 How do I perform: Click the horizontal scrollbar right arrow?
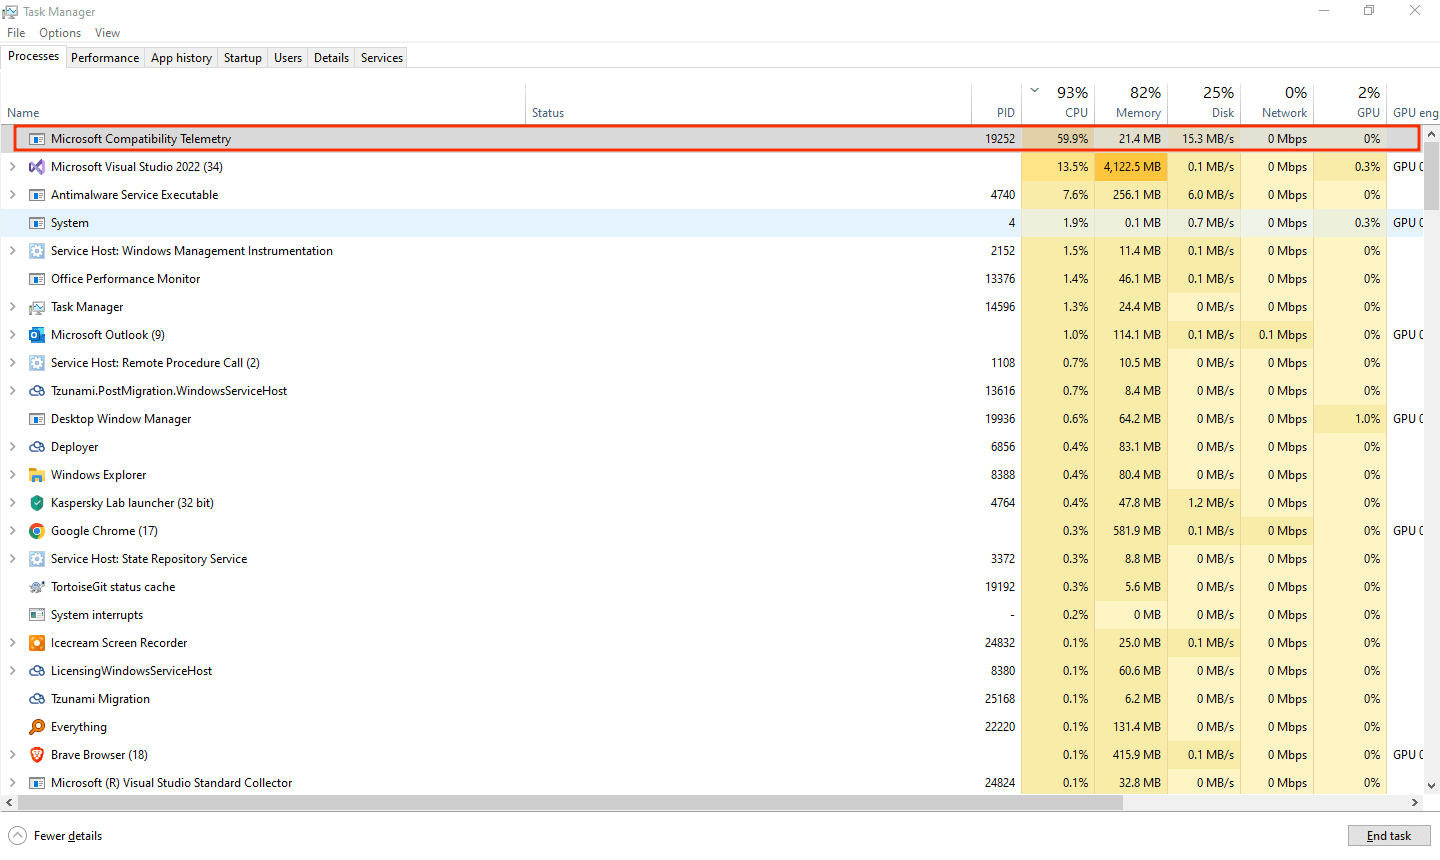(x=1415, y=802)
